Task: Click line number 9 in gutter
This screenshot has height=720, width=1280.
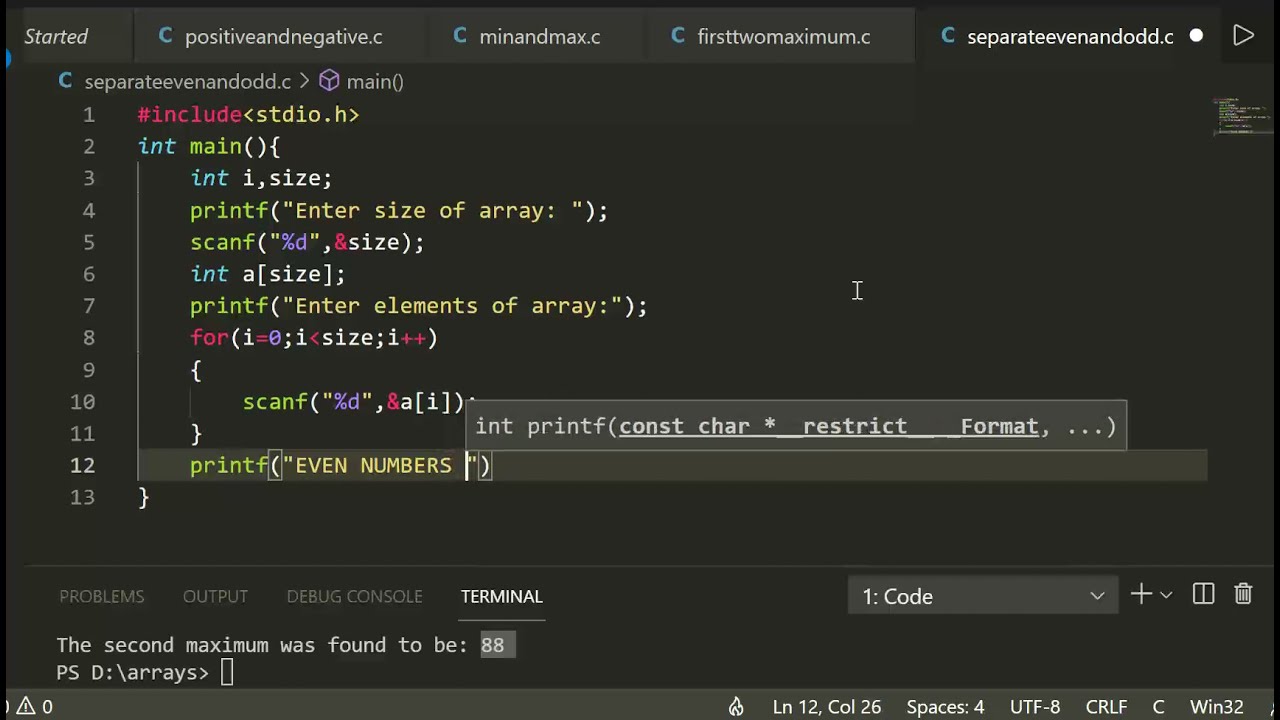Action: tap(89, 370)
